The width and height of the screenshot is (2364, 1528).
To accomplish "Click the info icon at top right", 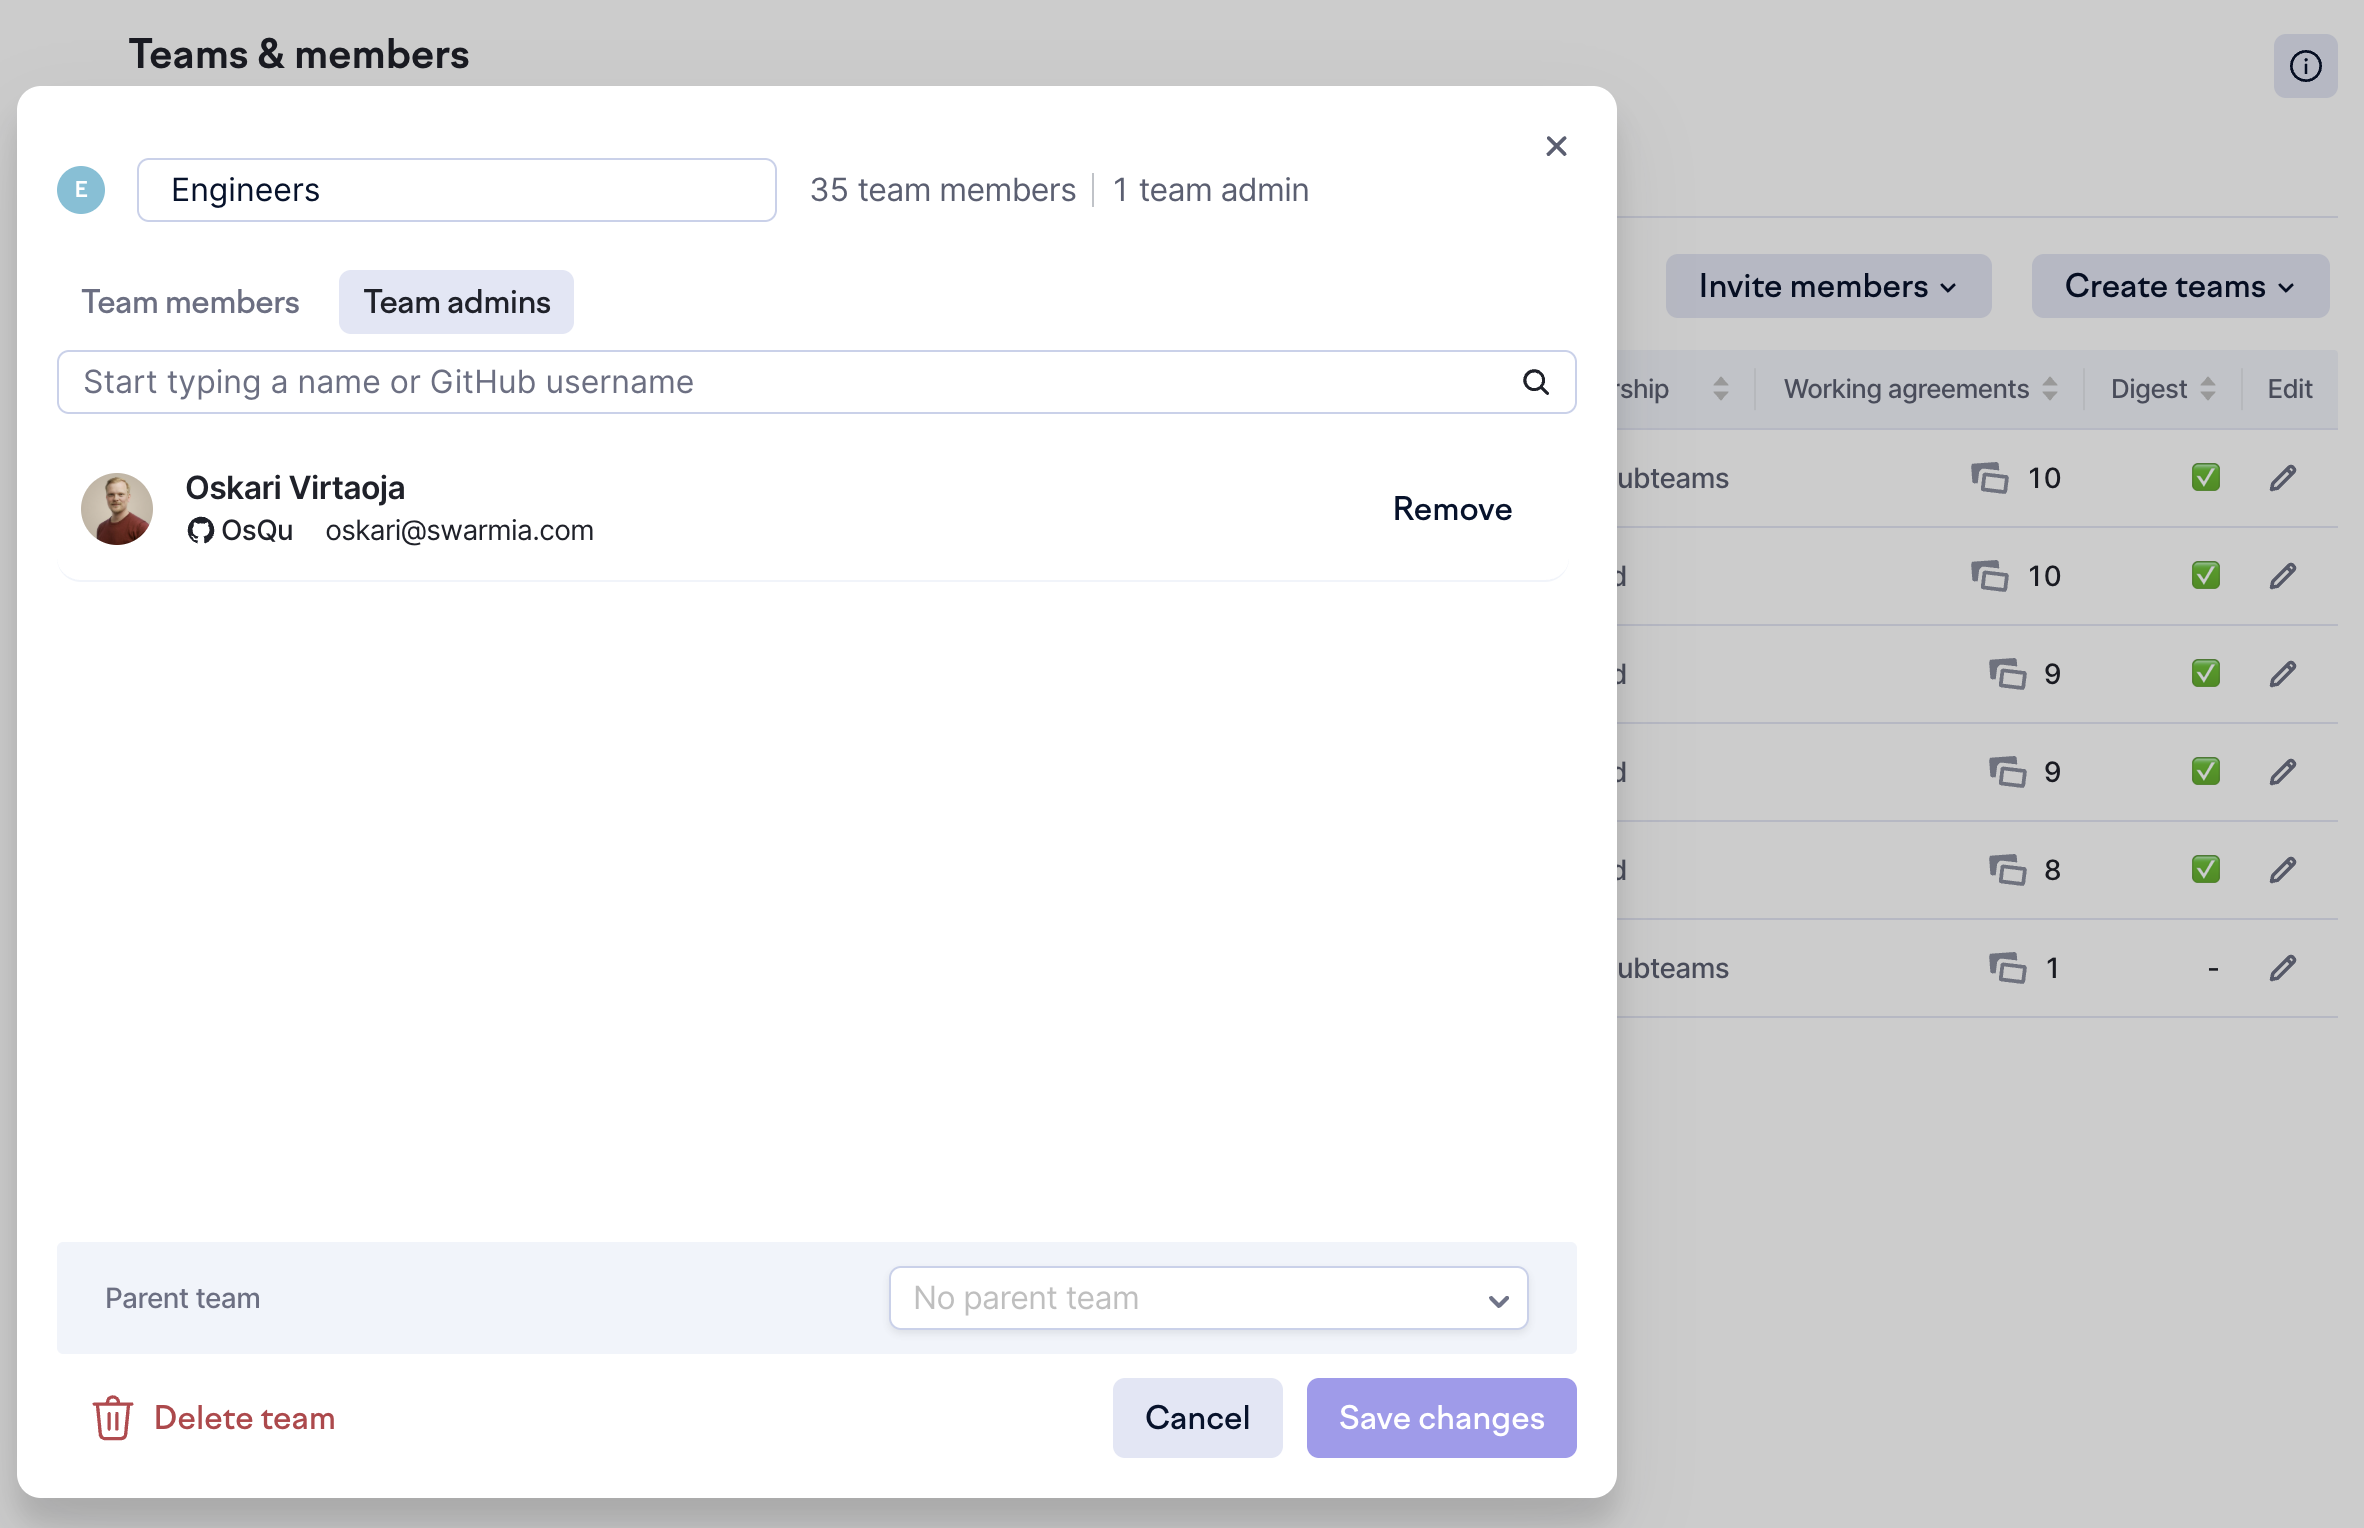I will tap(2305, 66).
